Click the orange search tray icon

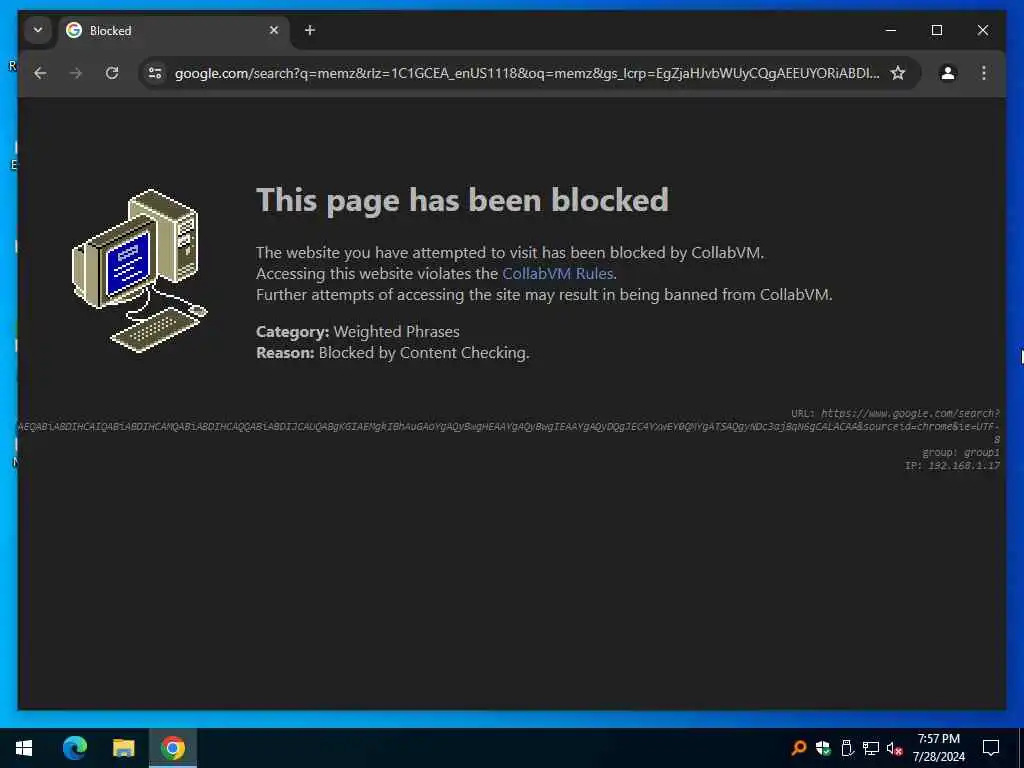798,748
